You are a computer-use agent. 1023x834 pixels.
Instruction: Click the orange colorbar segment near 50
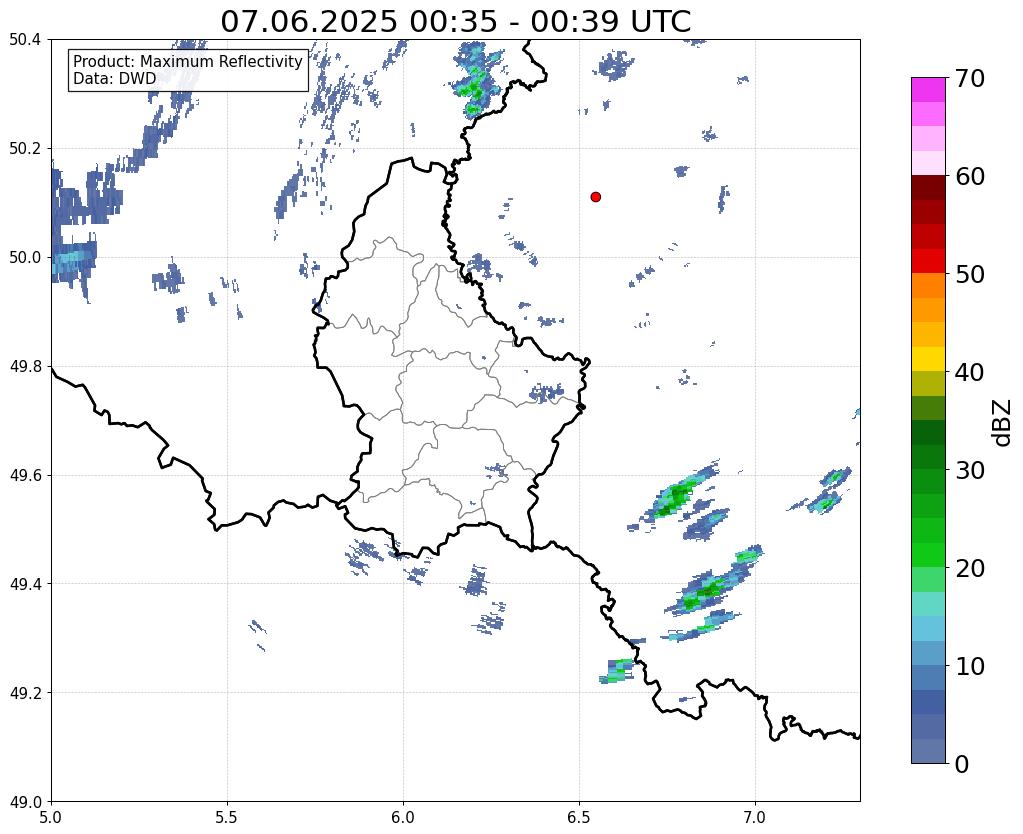928,285
